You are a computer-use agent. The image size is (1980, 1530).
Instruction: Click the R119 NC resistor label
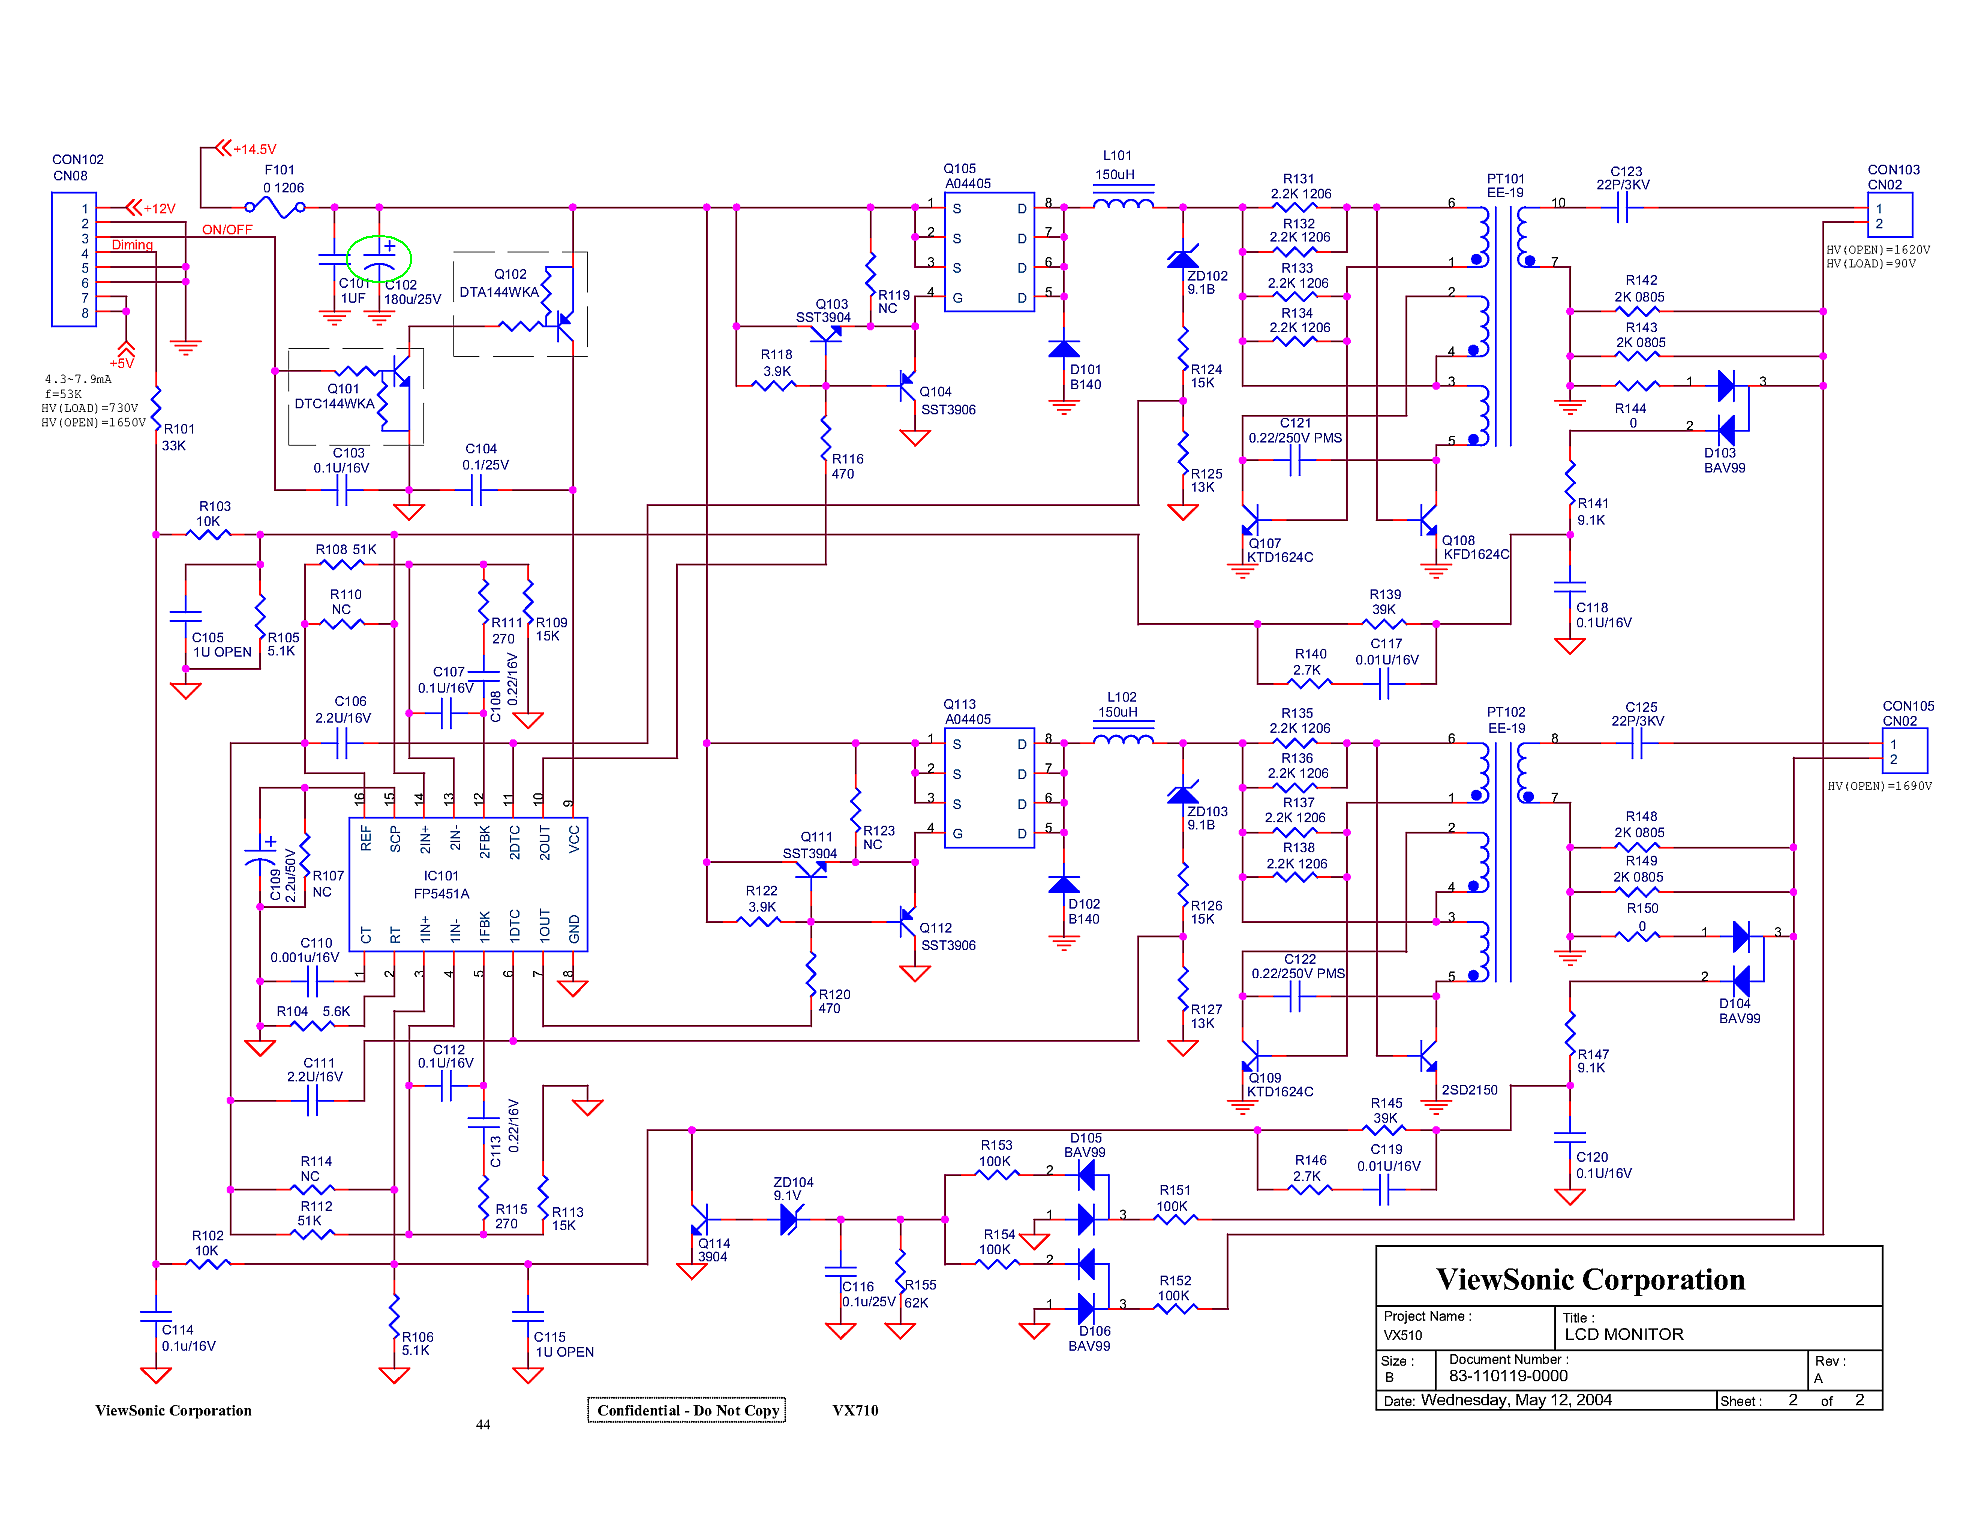click(x=894, y=302)
